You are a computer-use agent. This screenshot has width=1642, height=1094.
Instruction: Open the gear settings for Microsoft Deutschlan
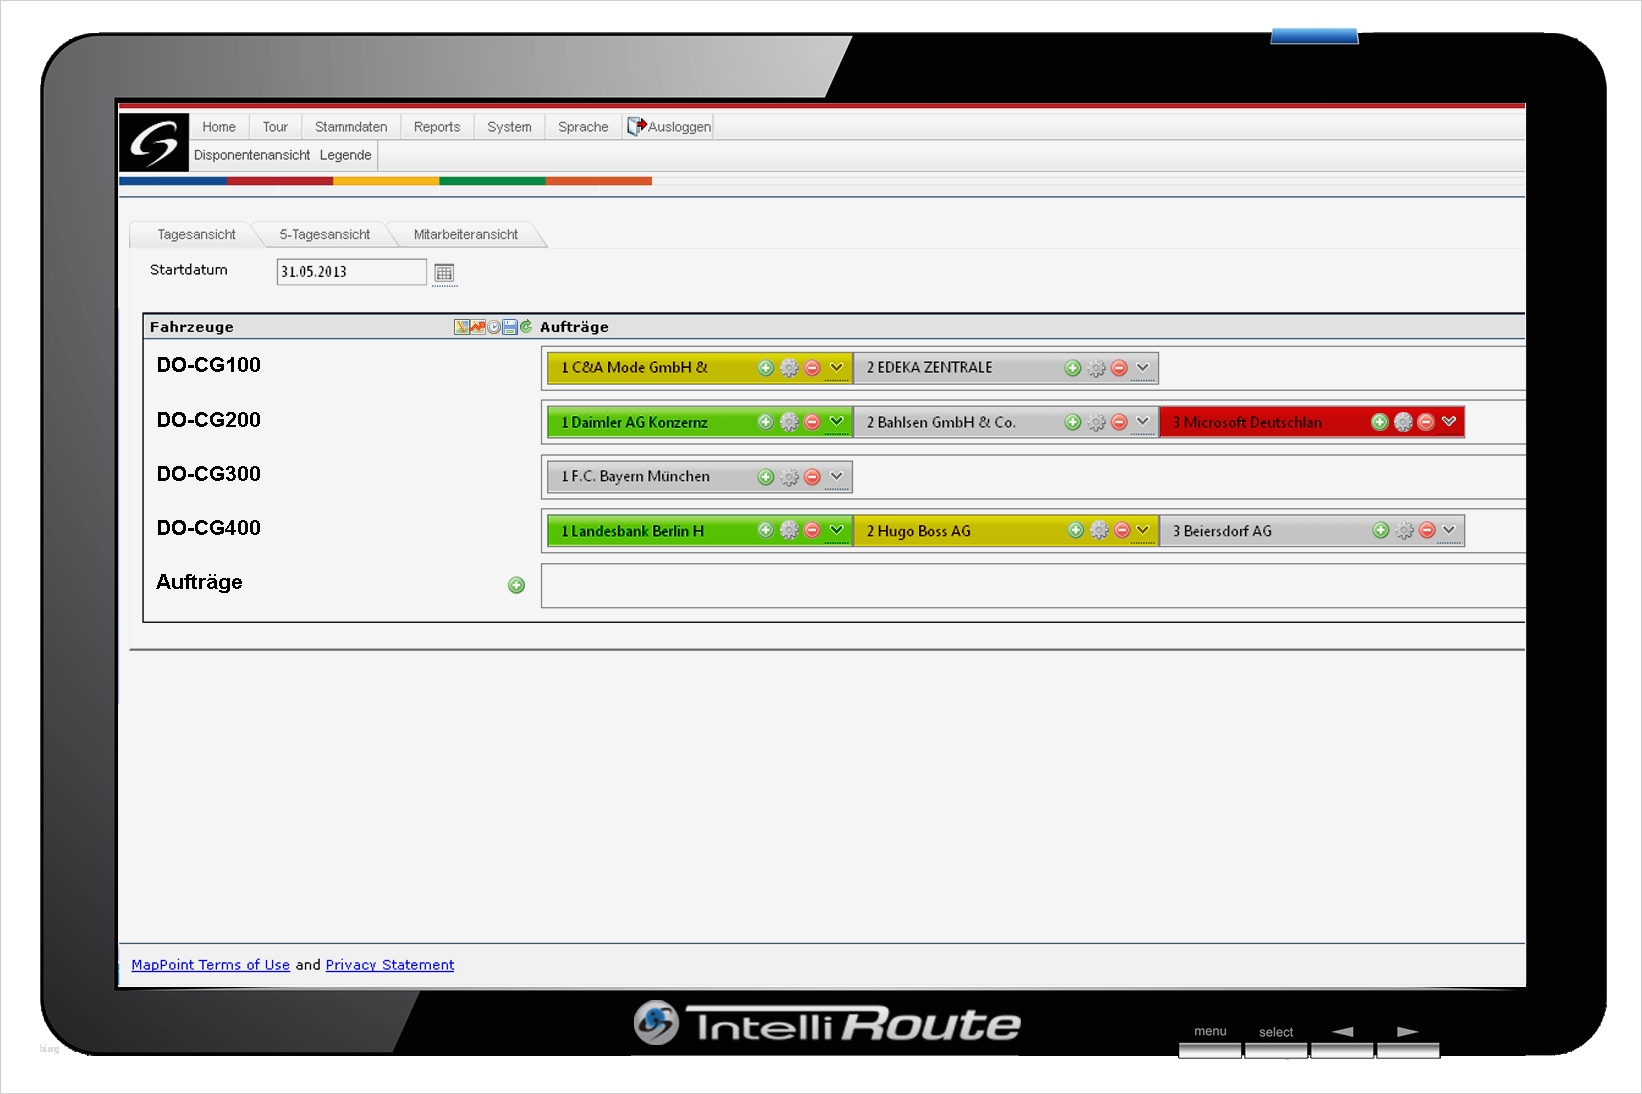click(1404, 422)
